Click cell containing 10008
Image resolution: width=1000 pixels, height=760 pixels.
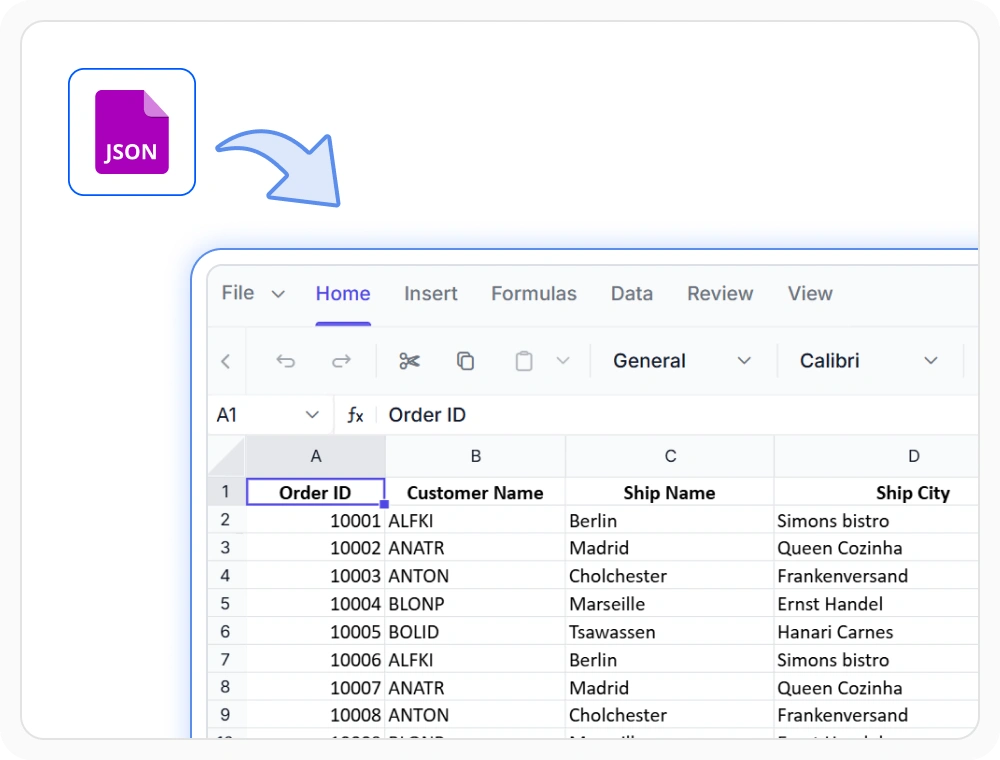316,715
